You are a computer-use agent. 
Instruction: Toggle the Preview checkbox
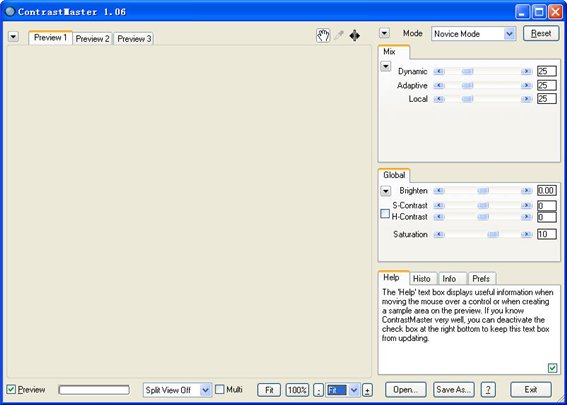(x=11, y=389)
